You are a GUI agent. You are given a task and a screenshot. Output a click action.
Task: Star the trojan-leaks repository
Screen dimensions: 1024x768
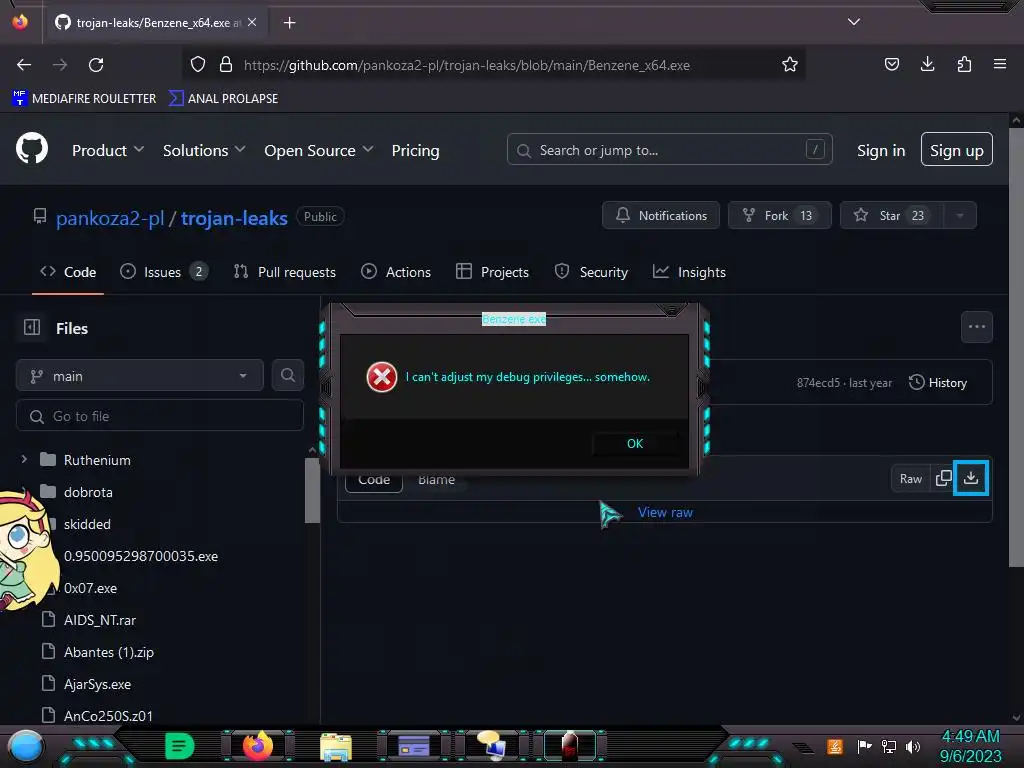tap(891, 216)
